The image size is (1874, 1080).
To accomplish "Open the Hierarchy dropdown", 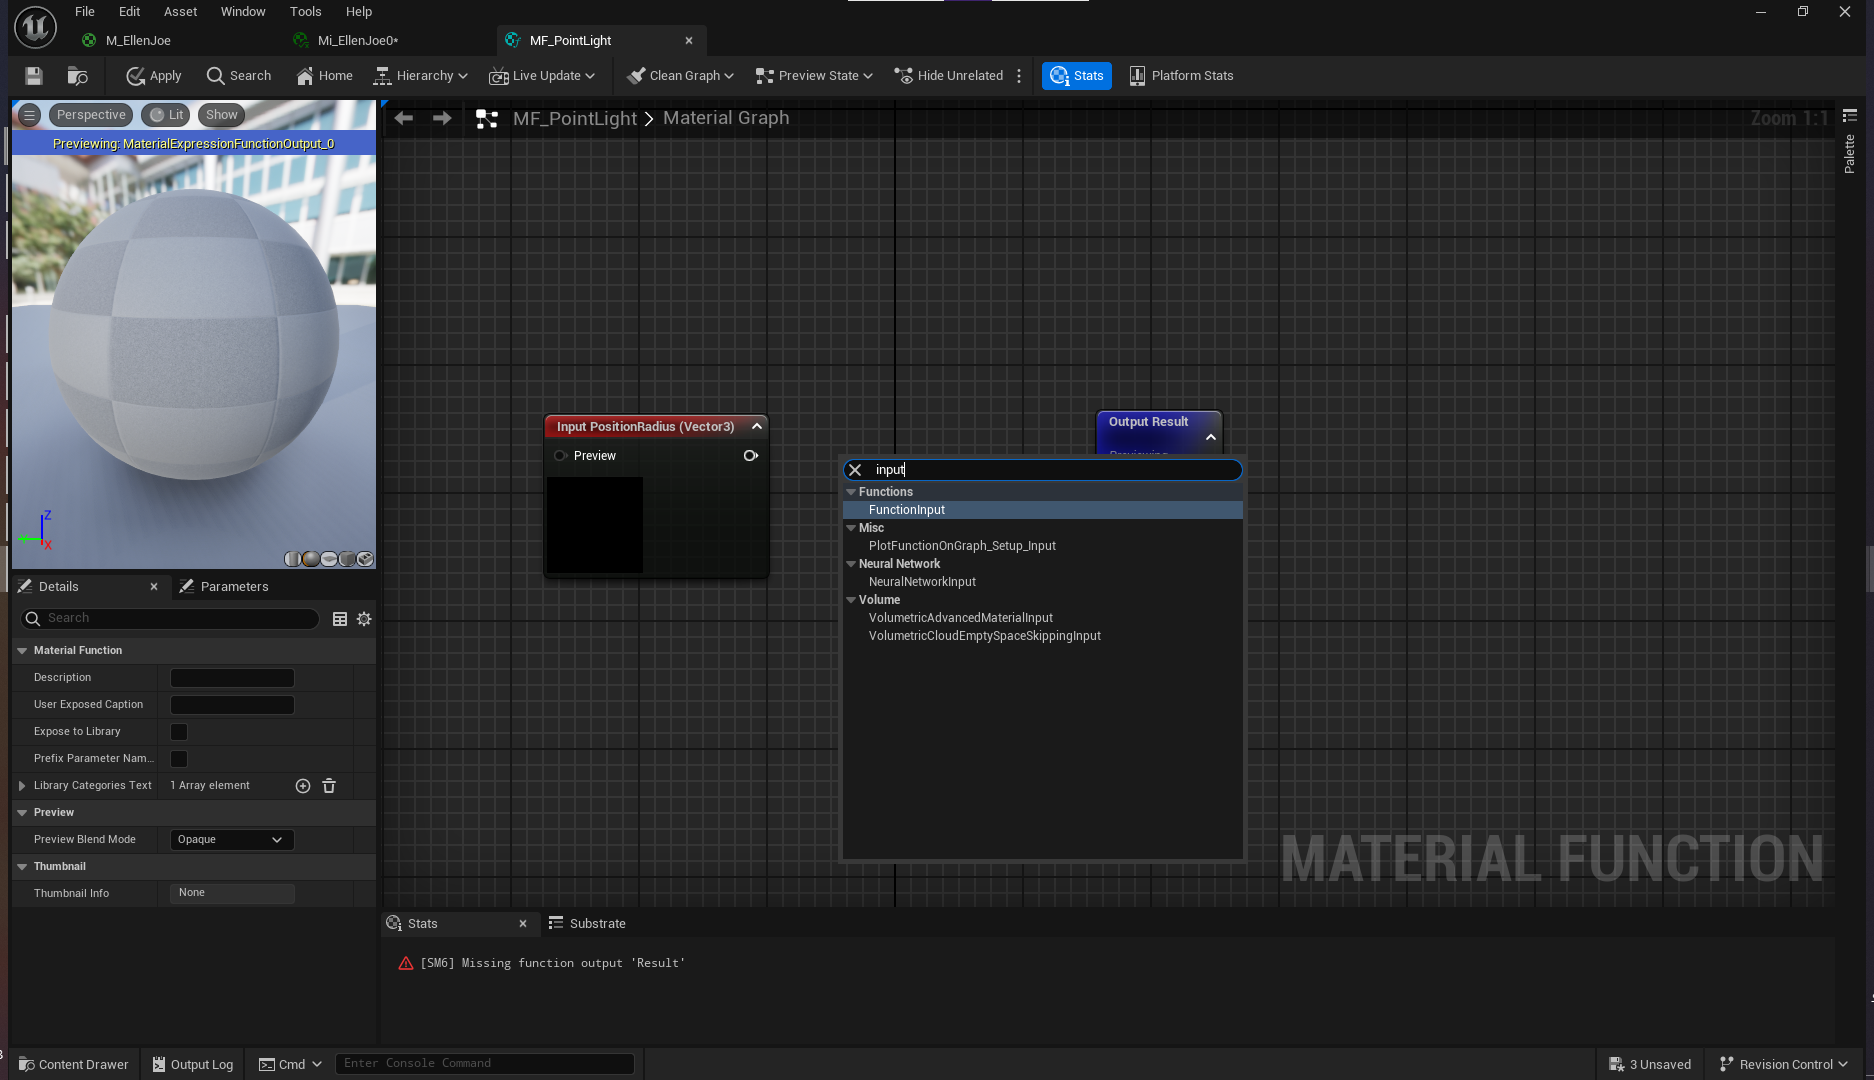I will point(420,76).
